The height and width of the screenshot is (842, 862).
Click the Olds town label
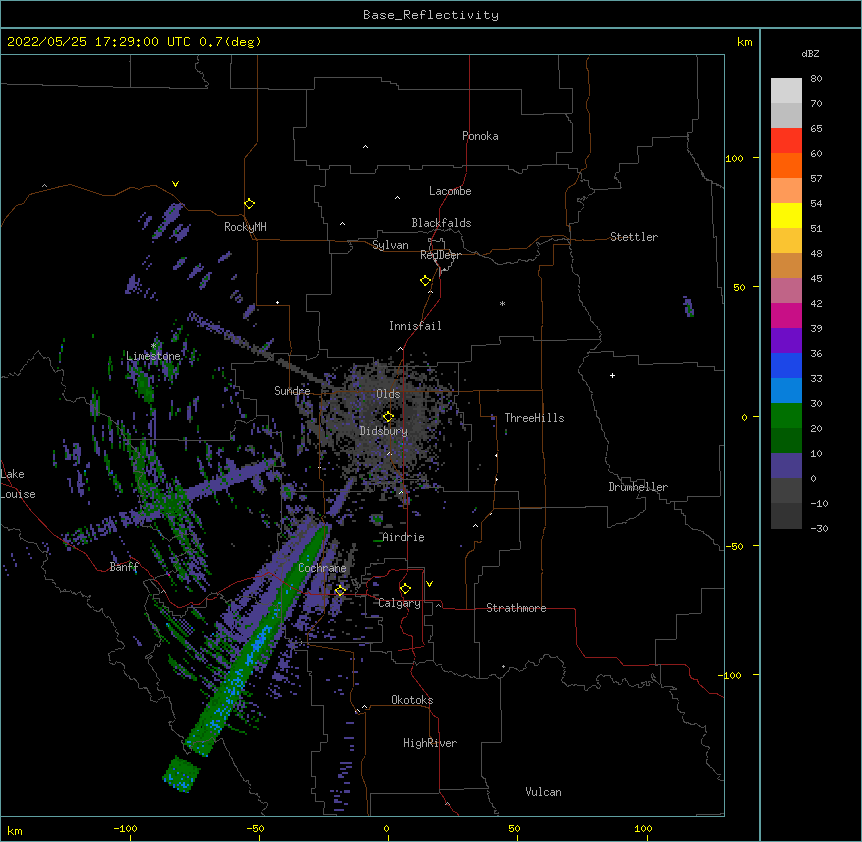click(388, 394)
